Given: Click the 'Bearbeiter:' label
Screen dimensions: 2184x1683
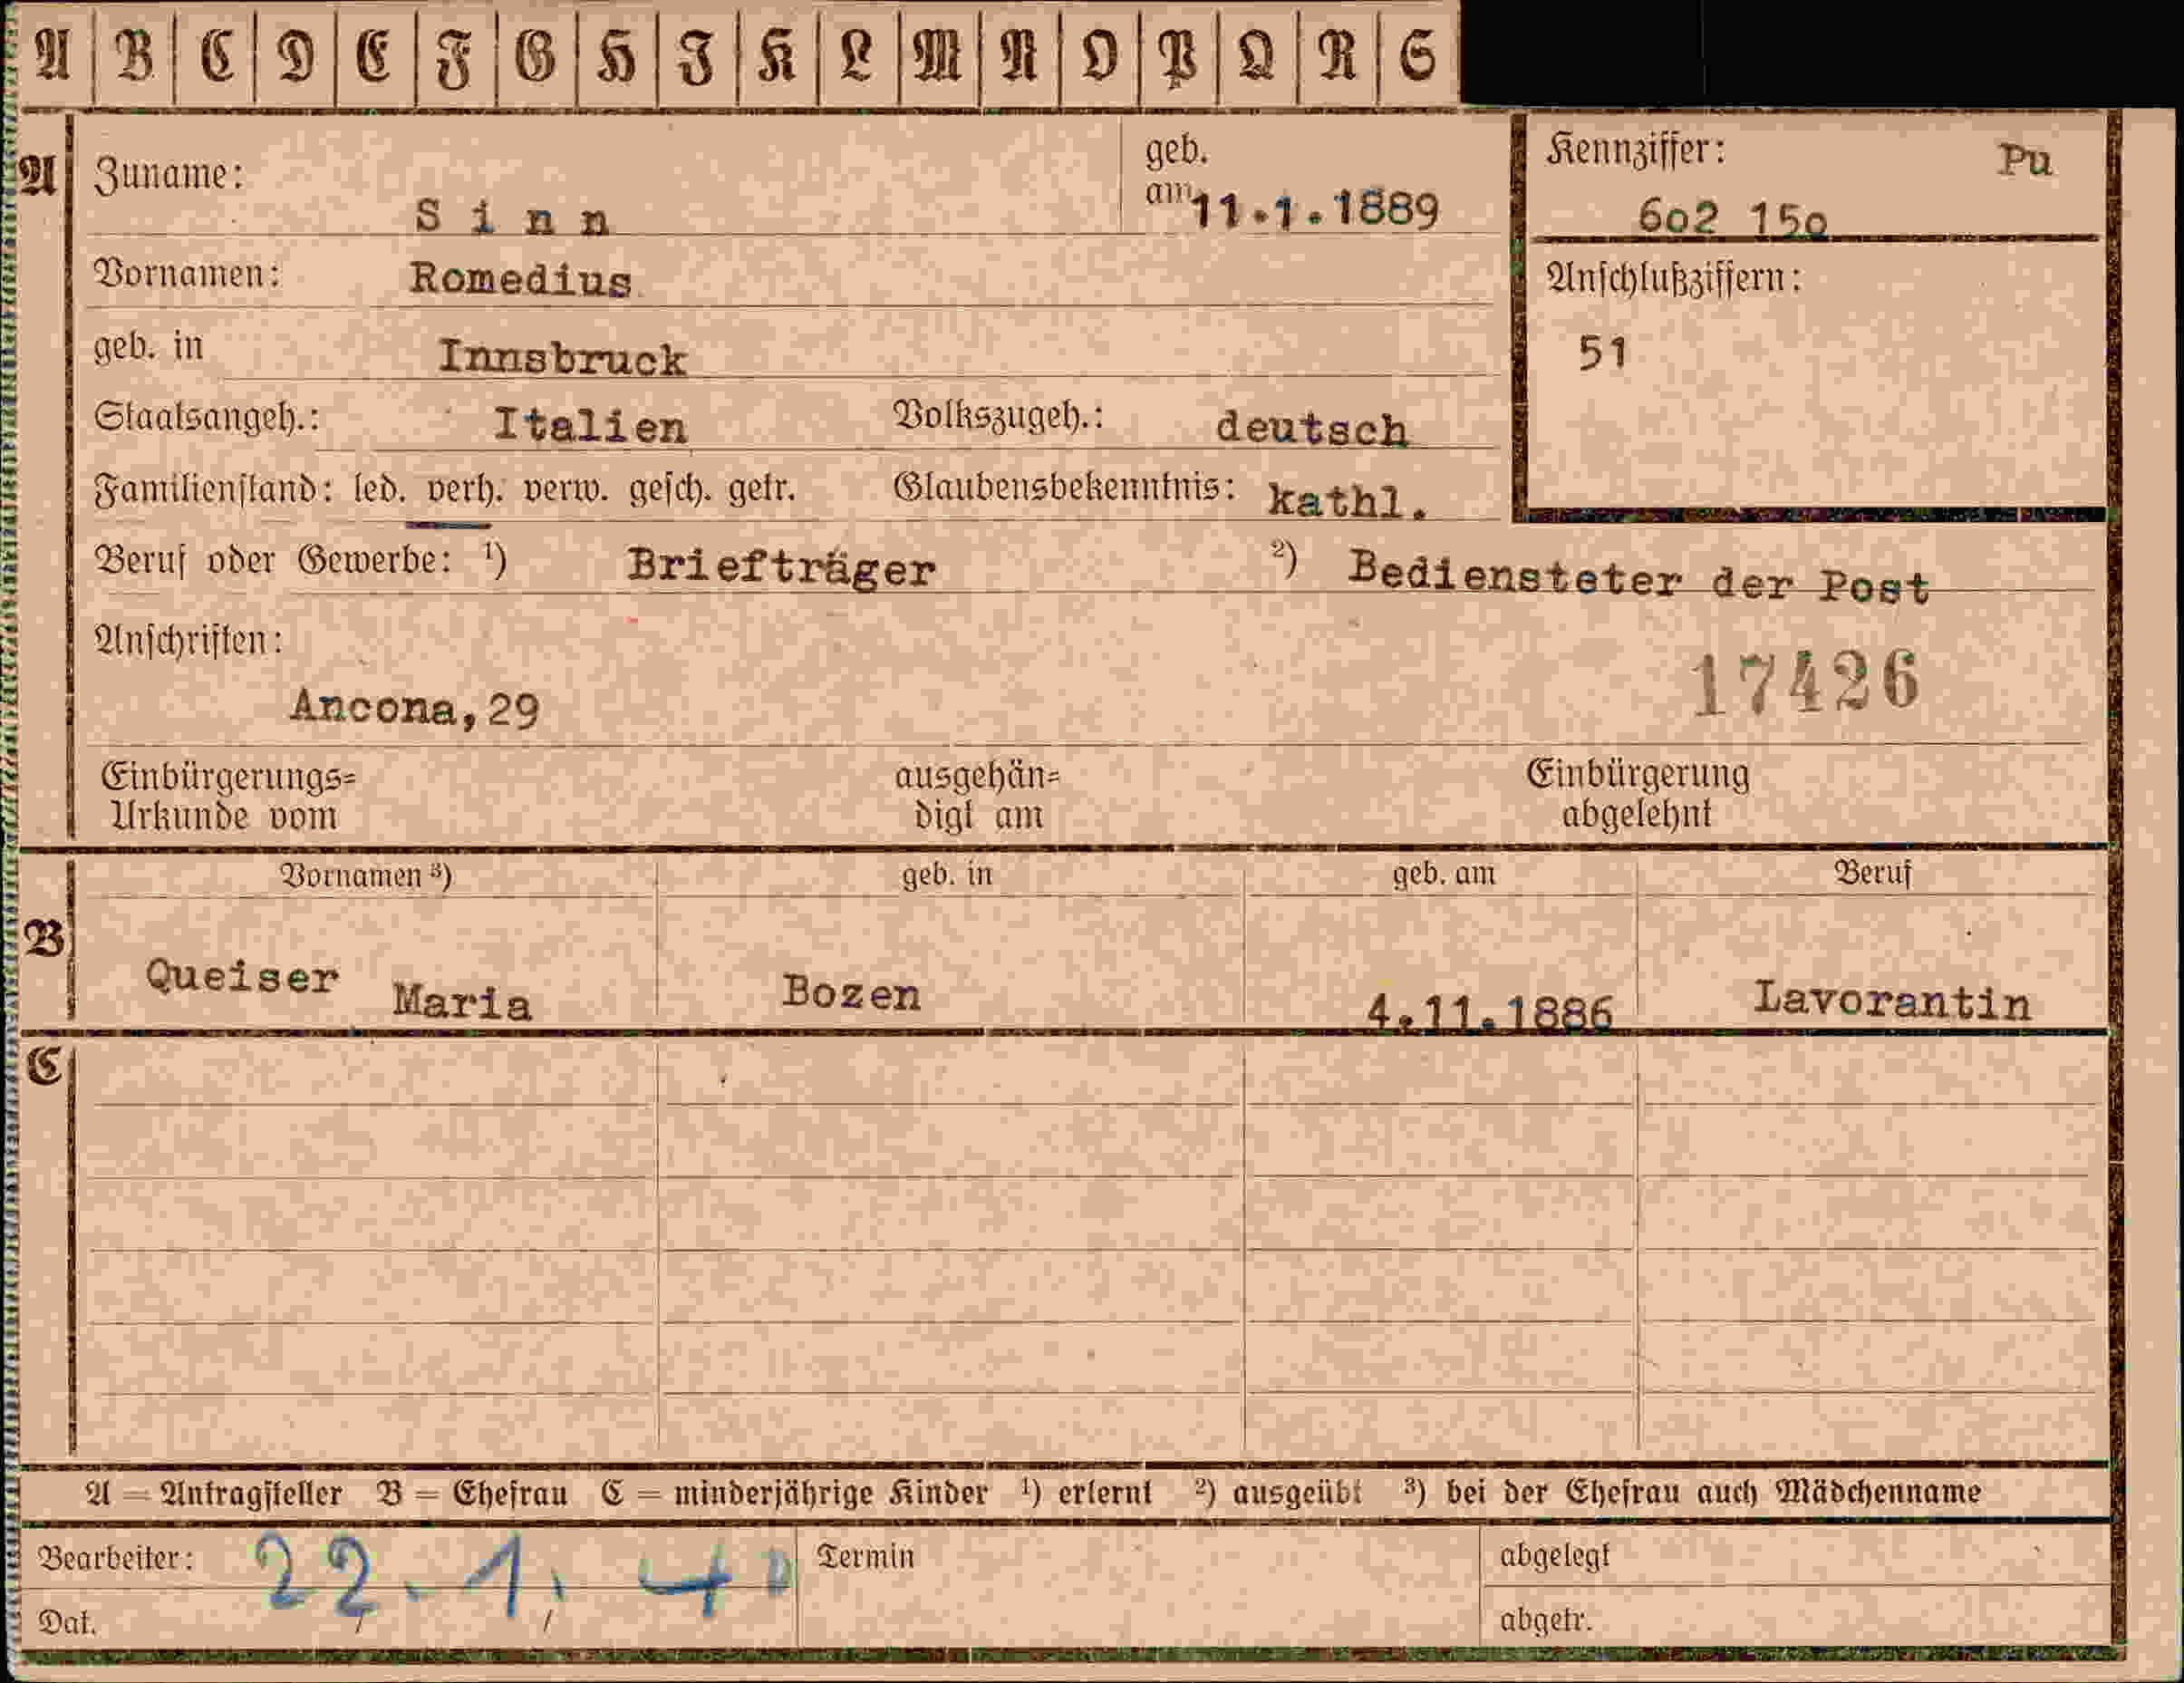Looking at the screenshot, I should (116, 1558).
